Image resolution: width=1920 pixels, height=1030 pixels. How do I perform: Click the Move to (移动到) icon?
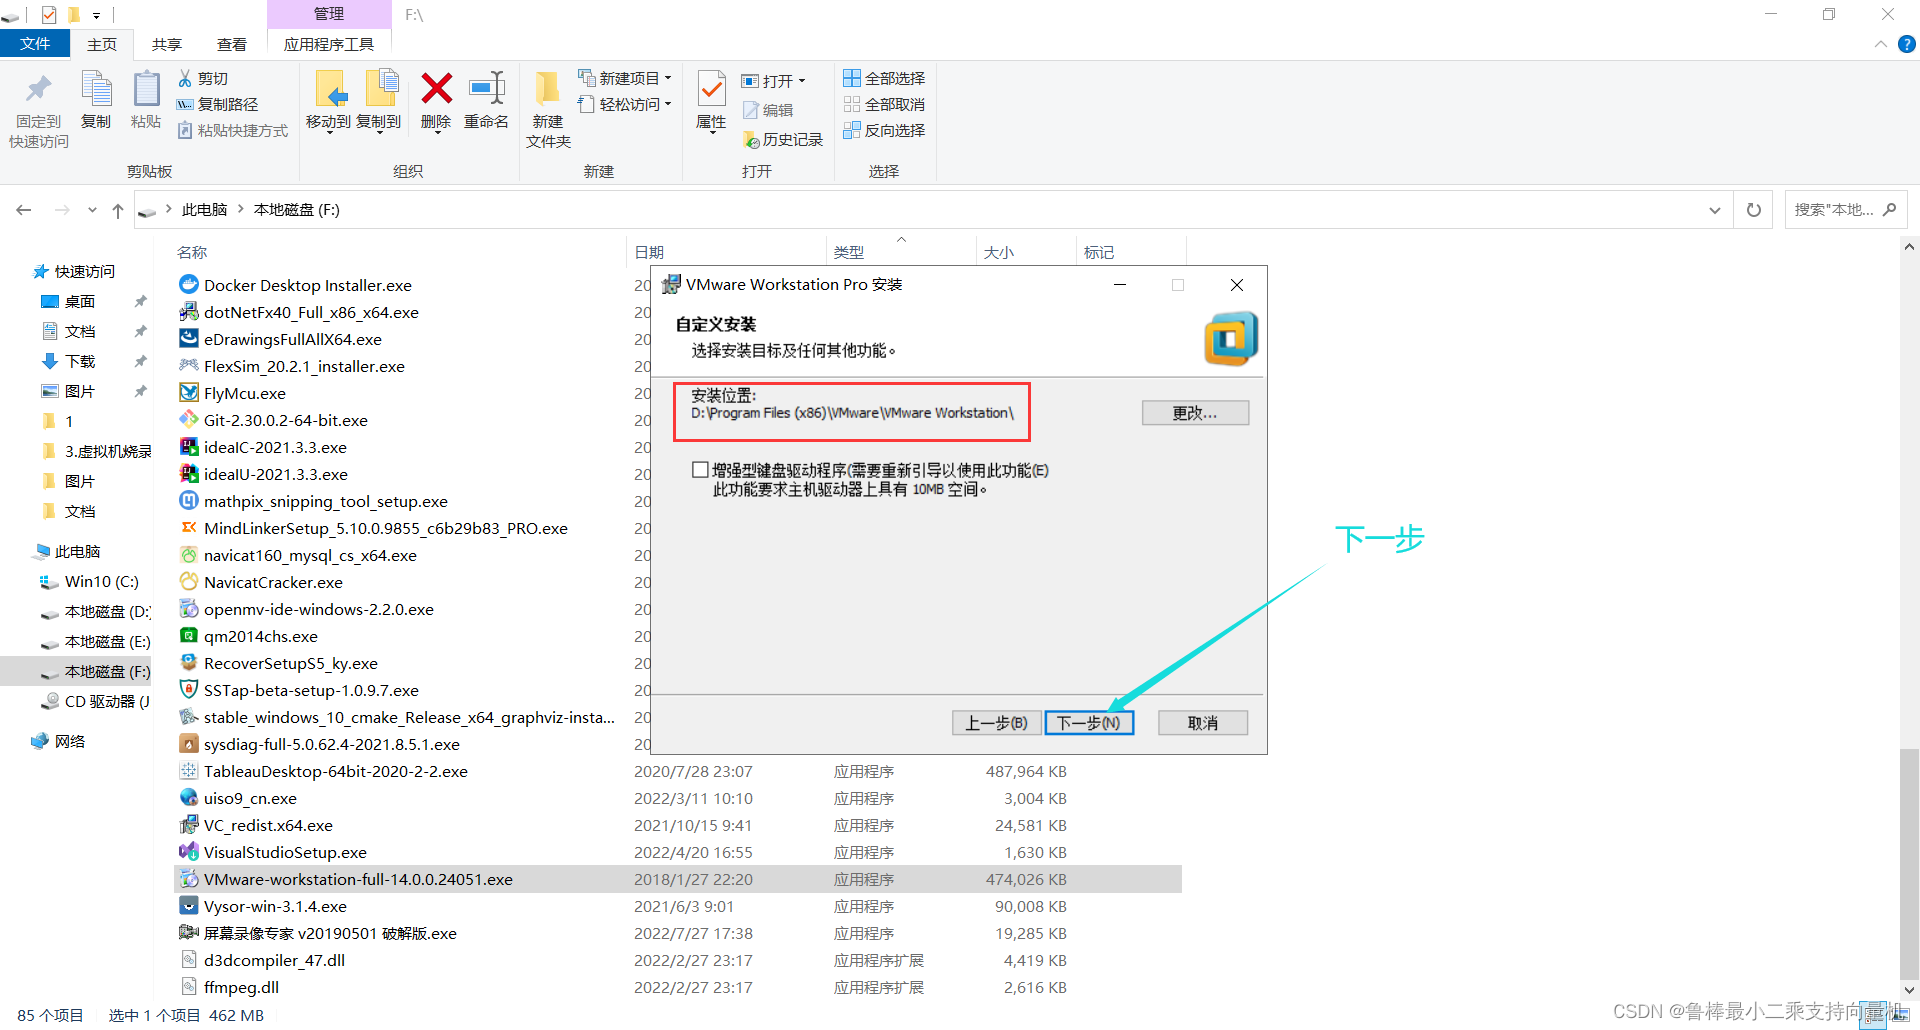[x=330, y=89]
